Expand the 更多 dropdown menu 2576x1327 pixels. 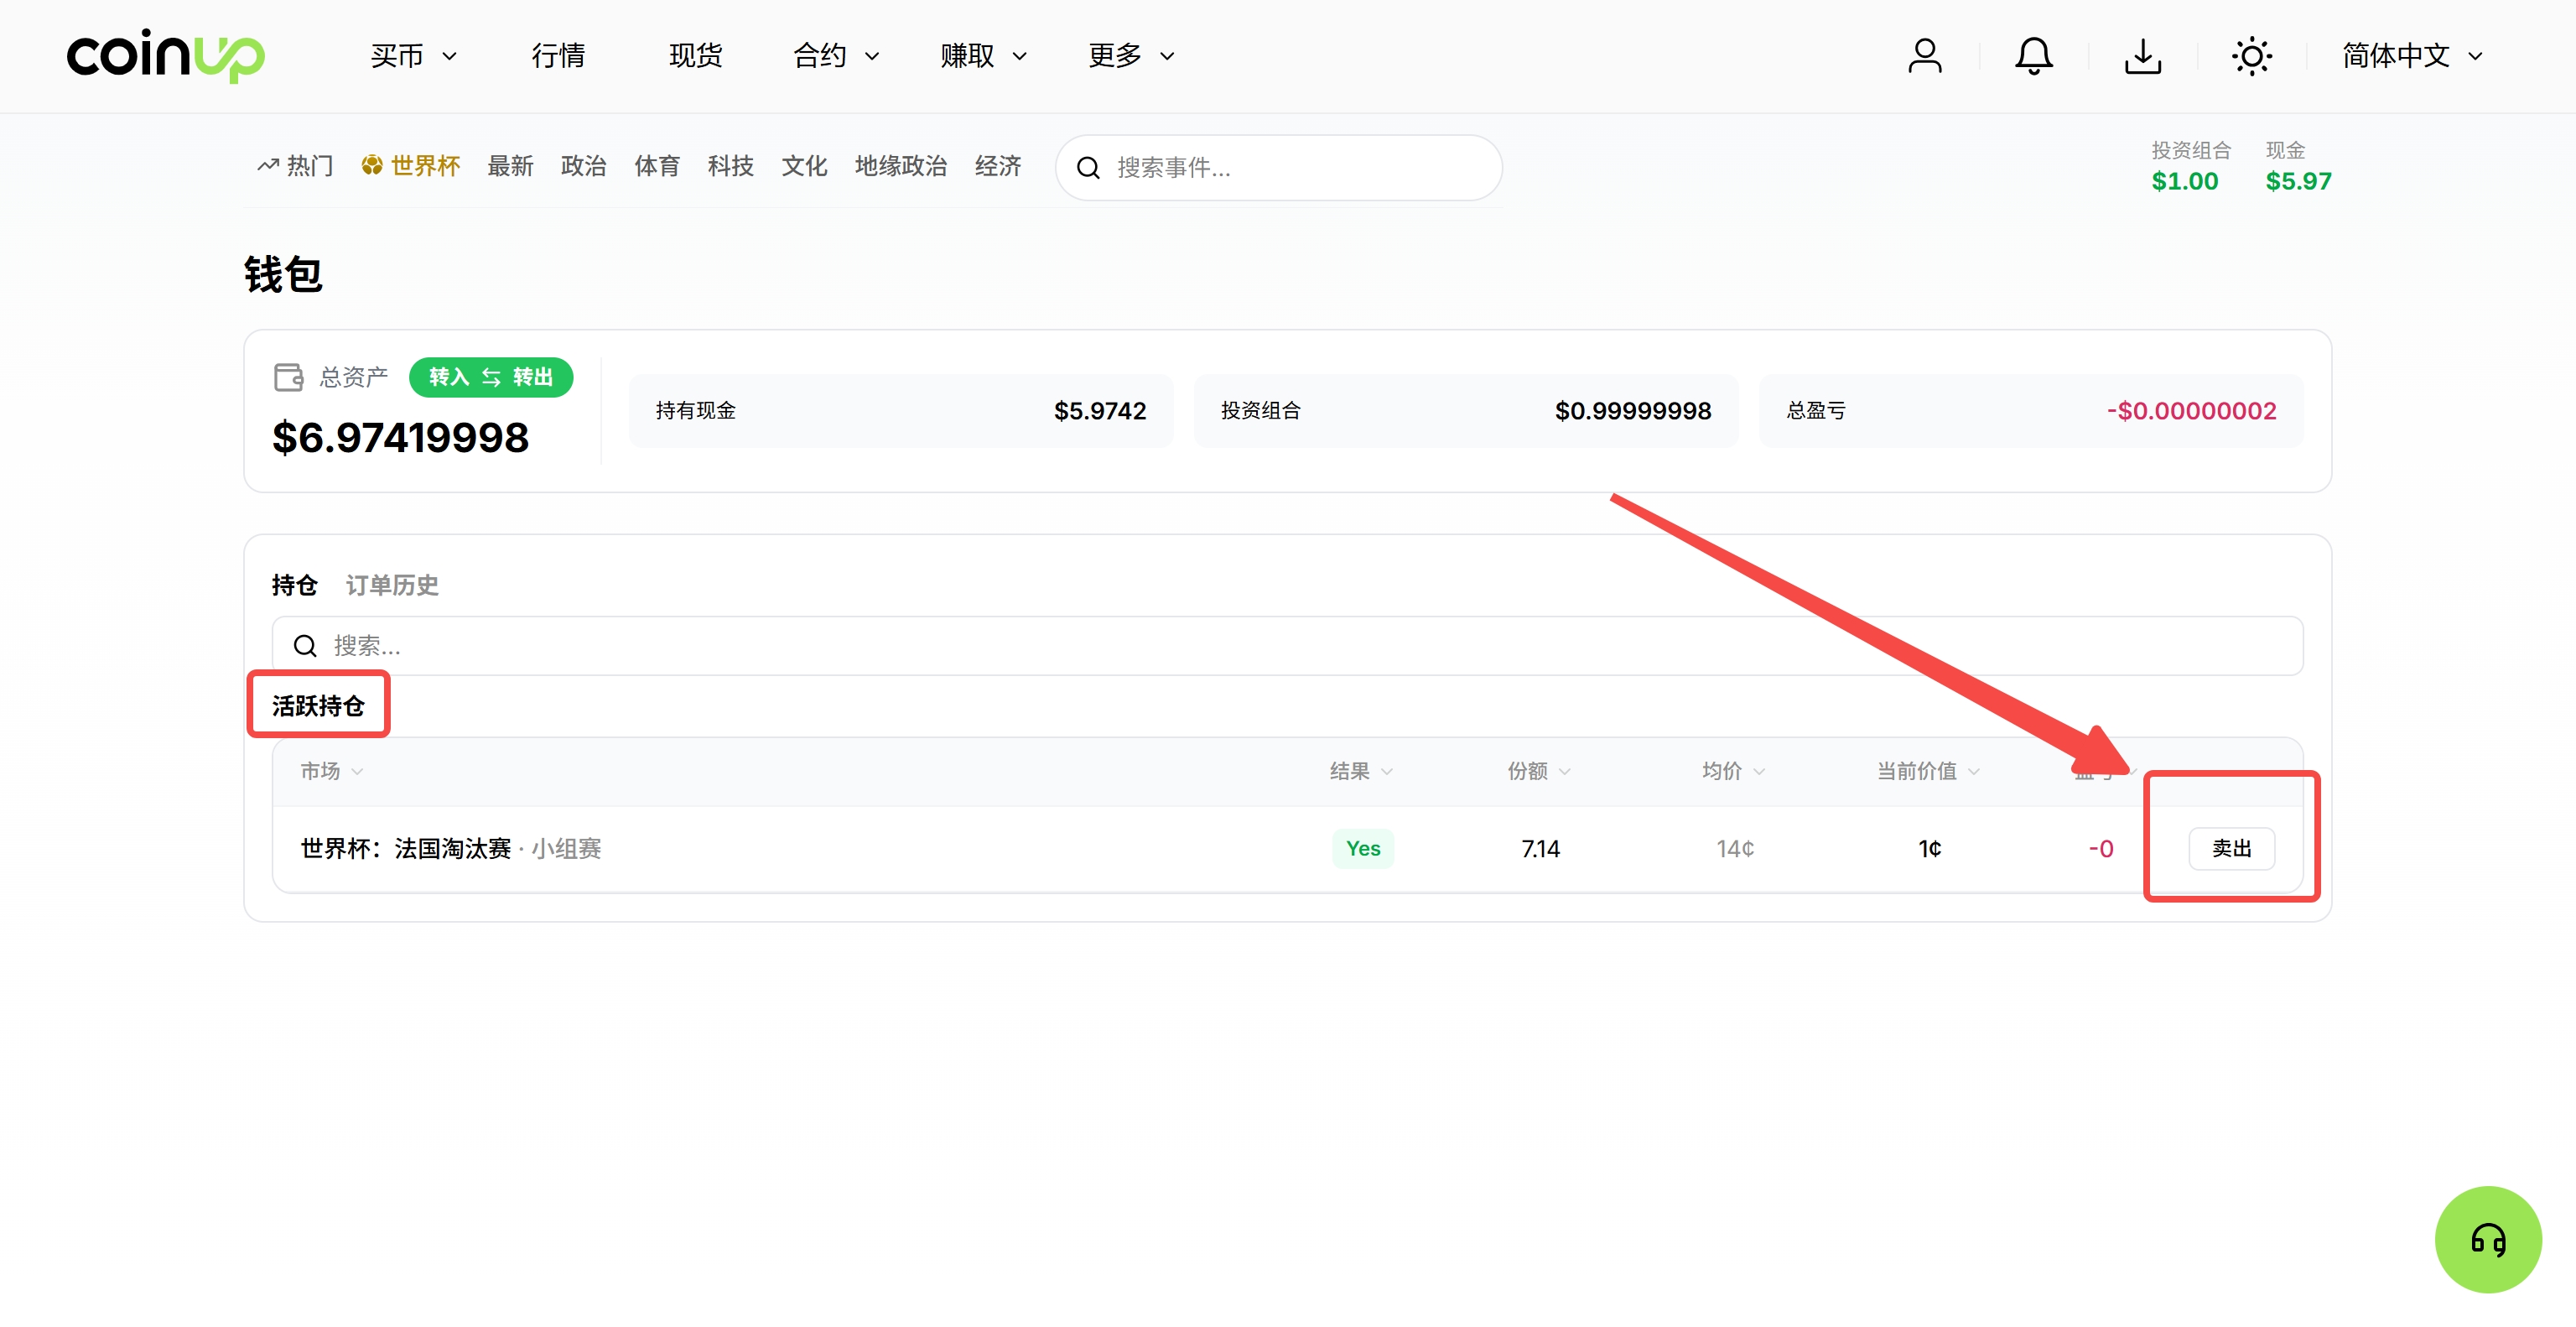click(x=1131, y=56)
